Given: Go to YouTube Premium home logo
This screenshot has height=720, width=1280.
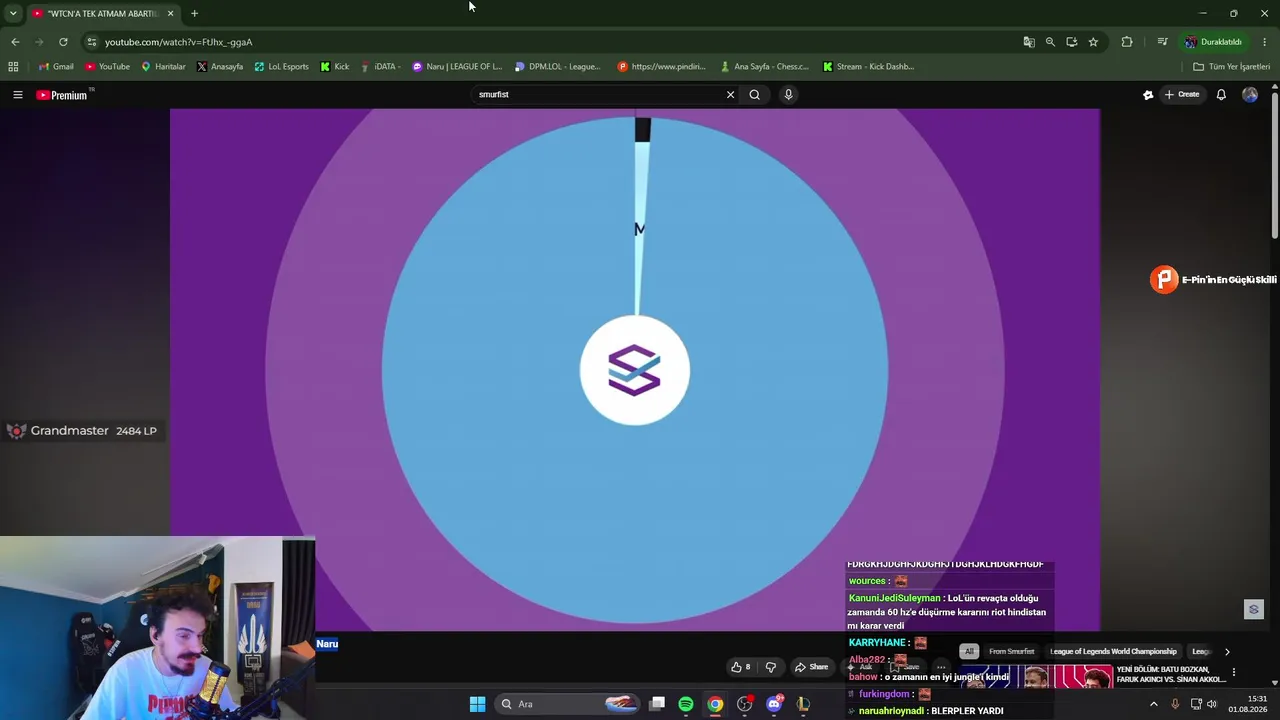Looking at the screenshot, I should point(62,95).
